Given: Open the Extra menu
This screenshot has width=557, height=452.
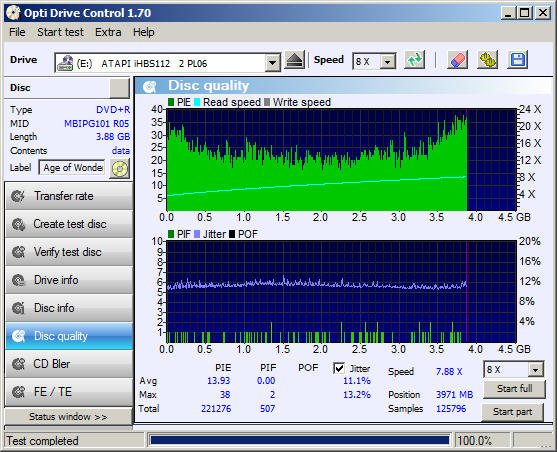Looking at the screenshot, I should pyautogui.click(x=108, y=32).
